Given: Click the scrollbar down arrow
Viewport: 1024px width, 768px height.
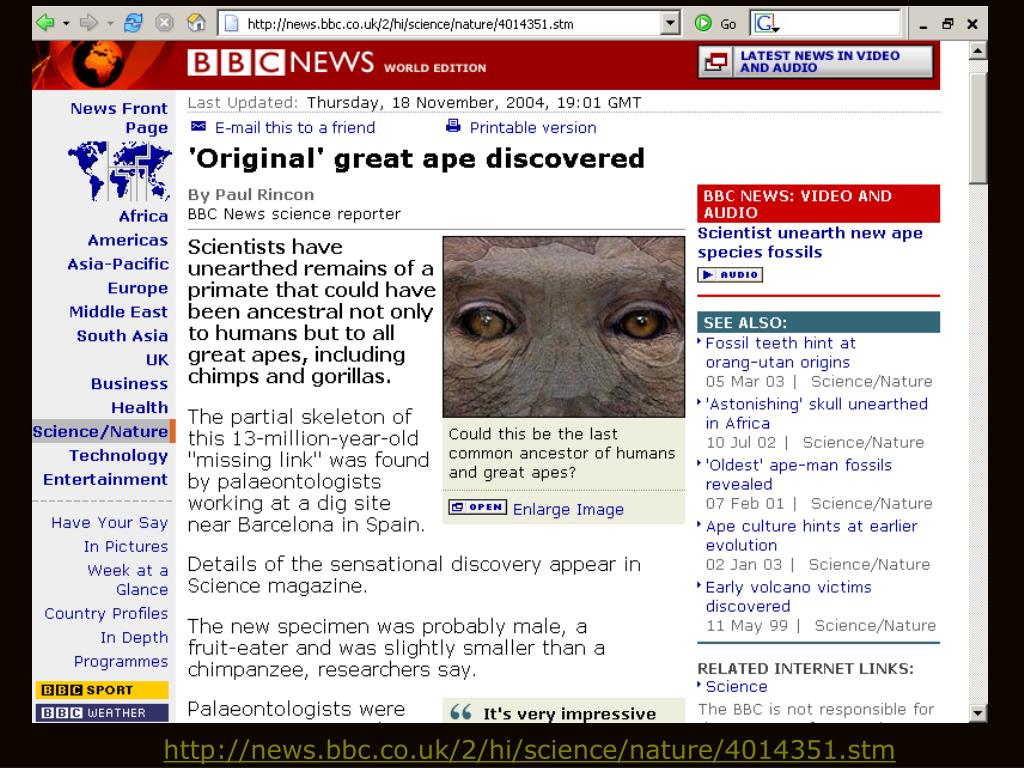Looking at the screenshot, I should pyautogui.click(x=977, y=713).
